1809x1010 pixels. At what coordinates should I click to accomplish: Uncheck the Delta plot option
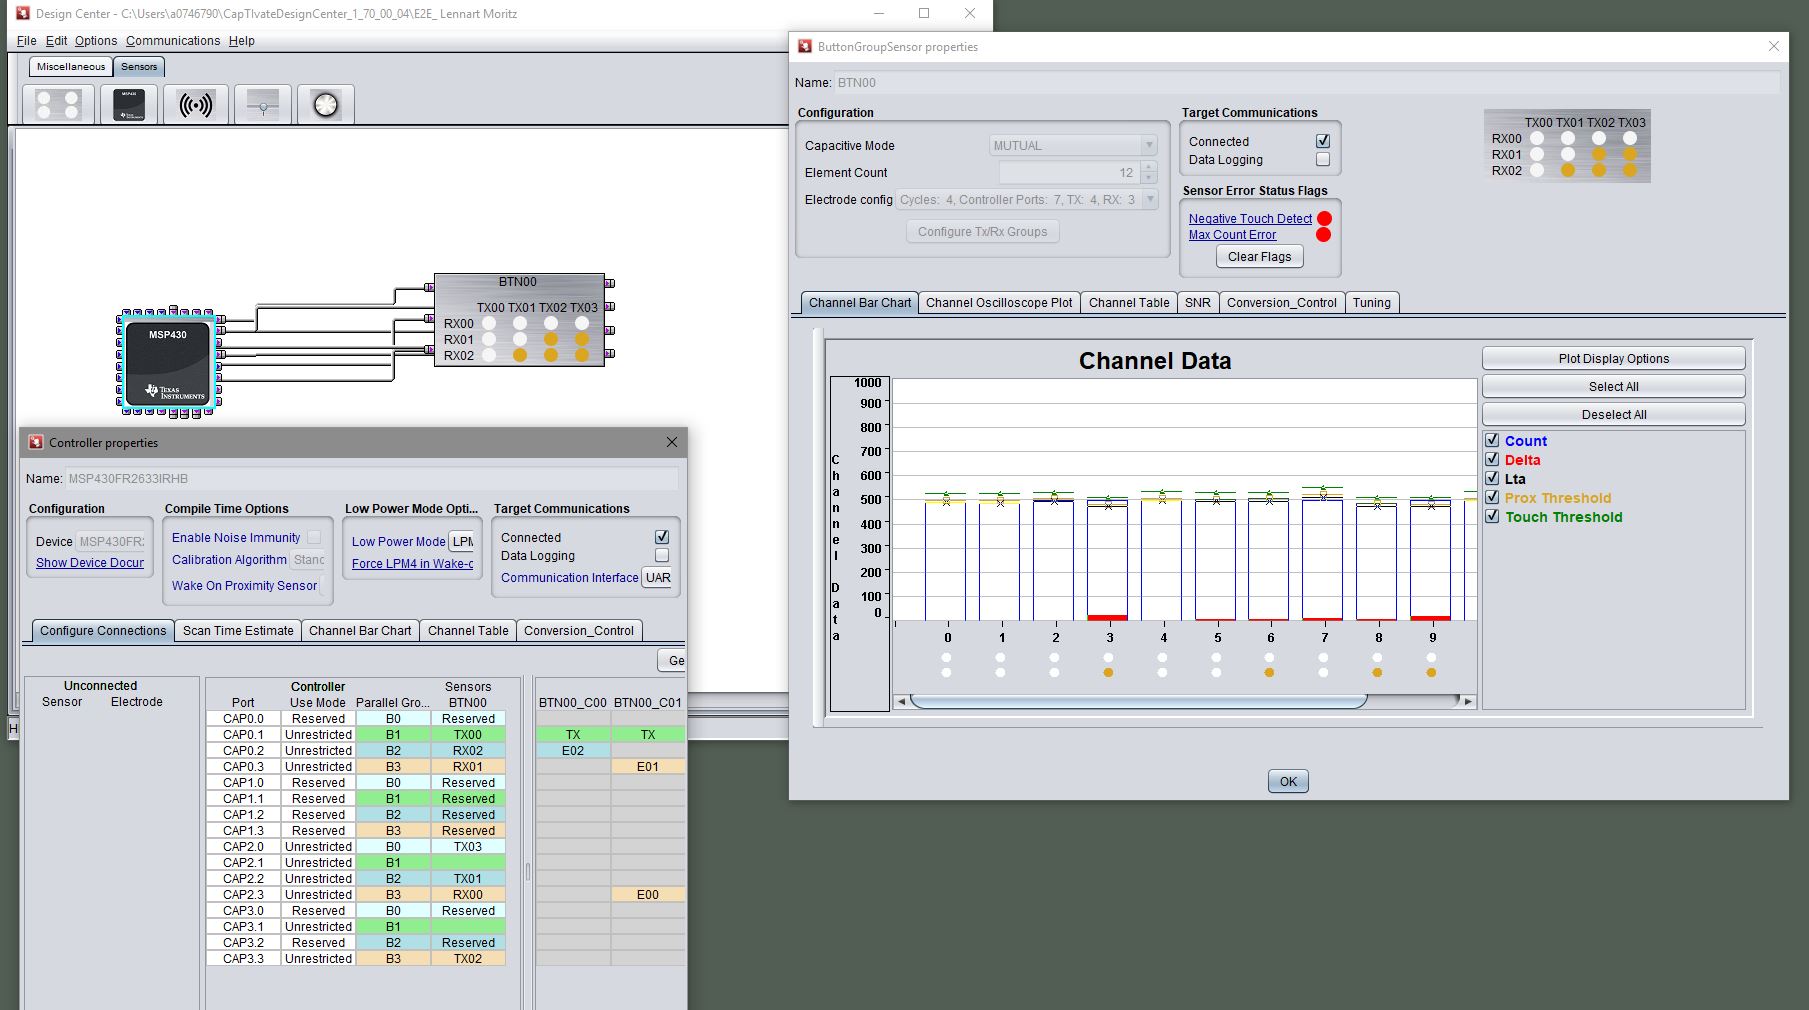click(x=1492, y=459)
